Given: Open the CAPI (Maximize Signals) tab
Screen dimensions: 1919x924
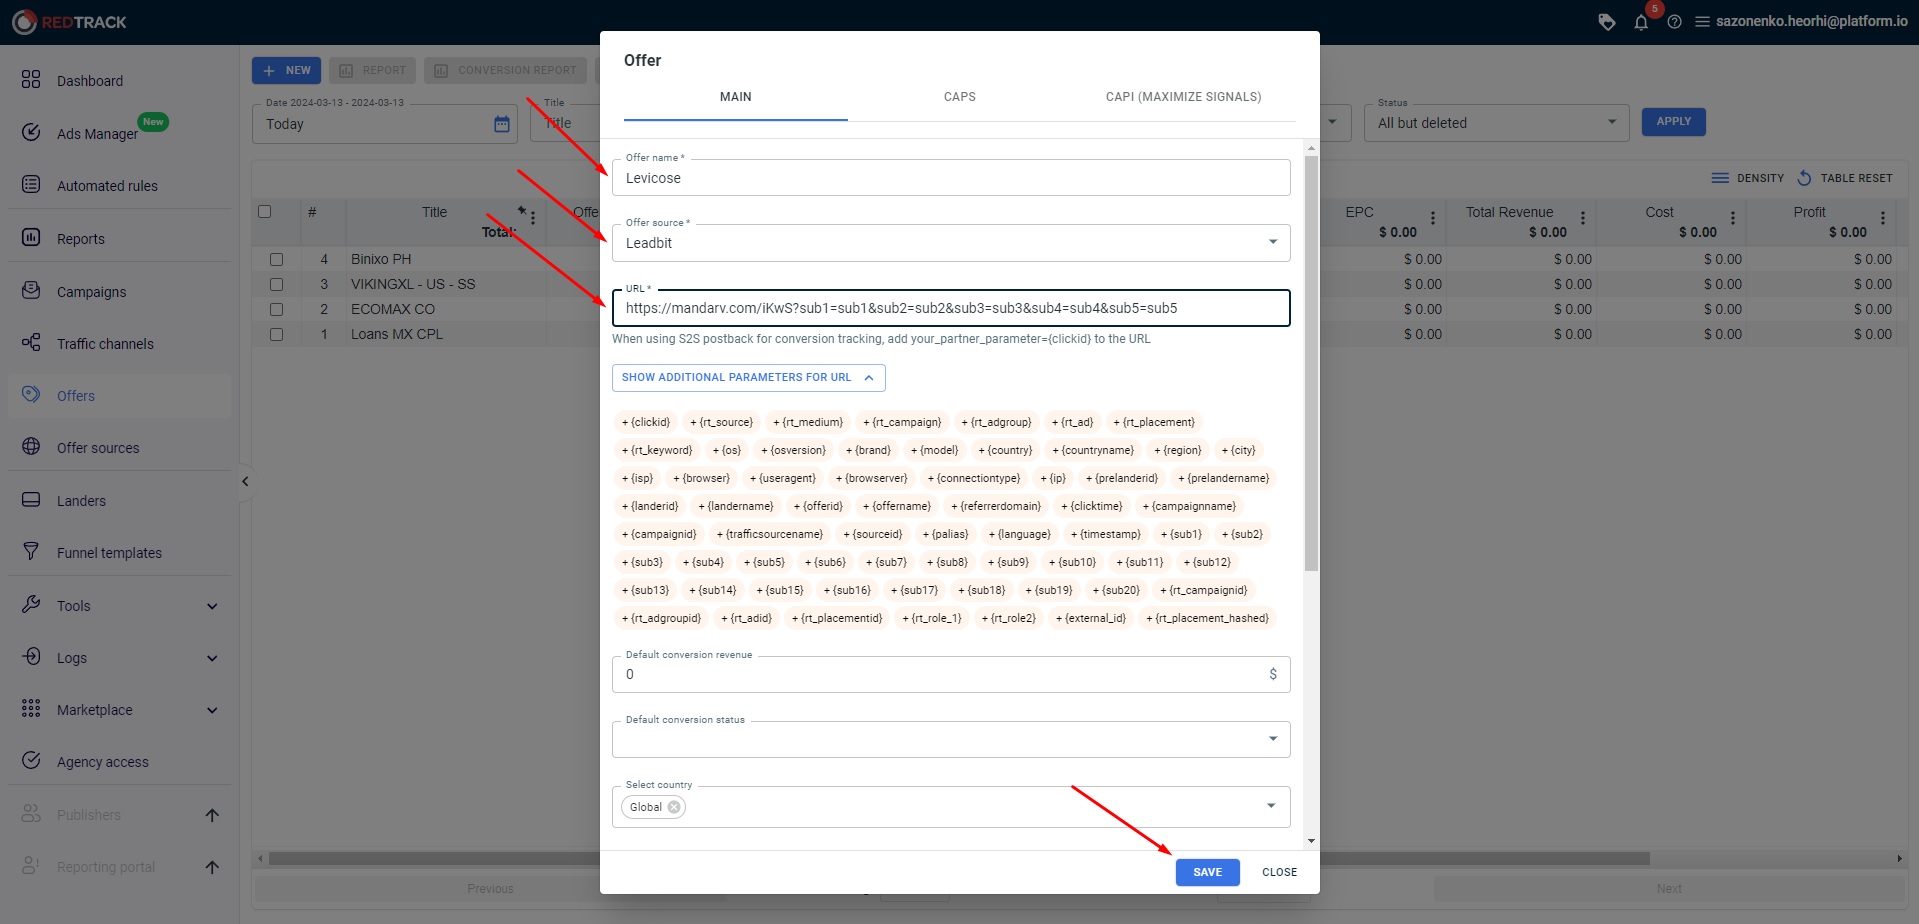Looking at the screenshot, I should 1182,96.
